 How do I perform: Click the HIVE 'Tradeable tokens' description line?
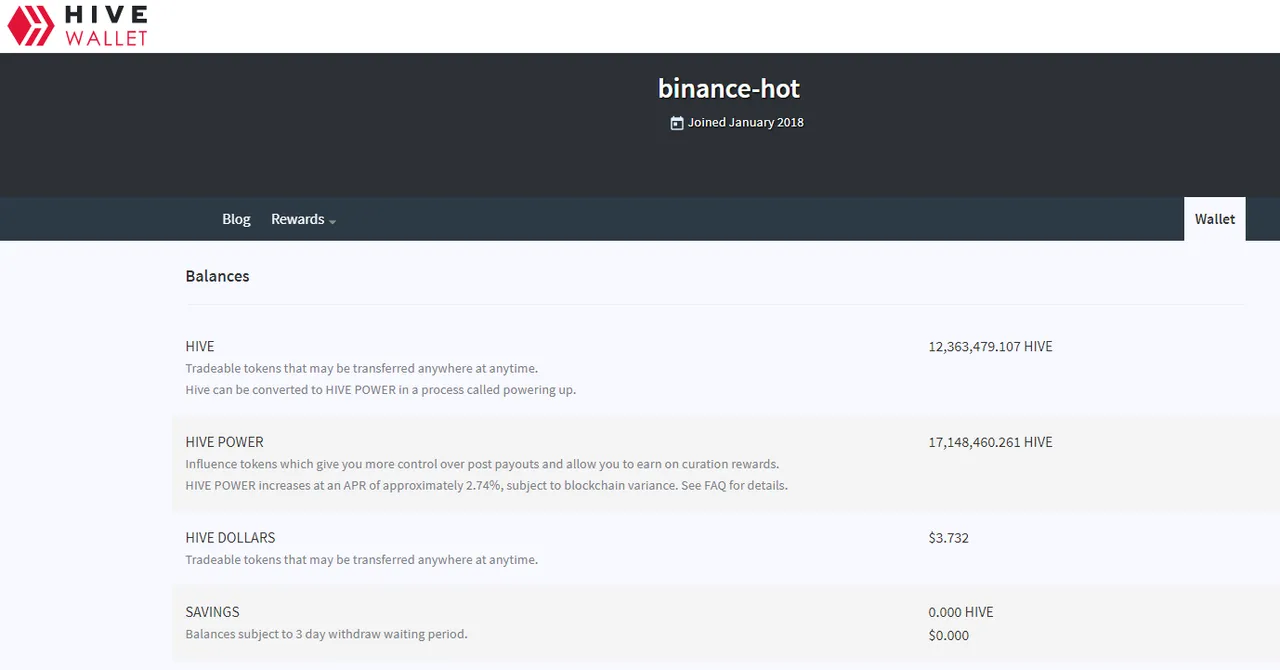(361, 369)
